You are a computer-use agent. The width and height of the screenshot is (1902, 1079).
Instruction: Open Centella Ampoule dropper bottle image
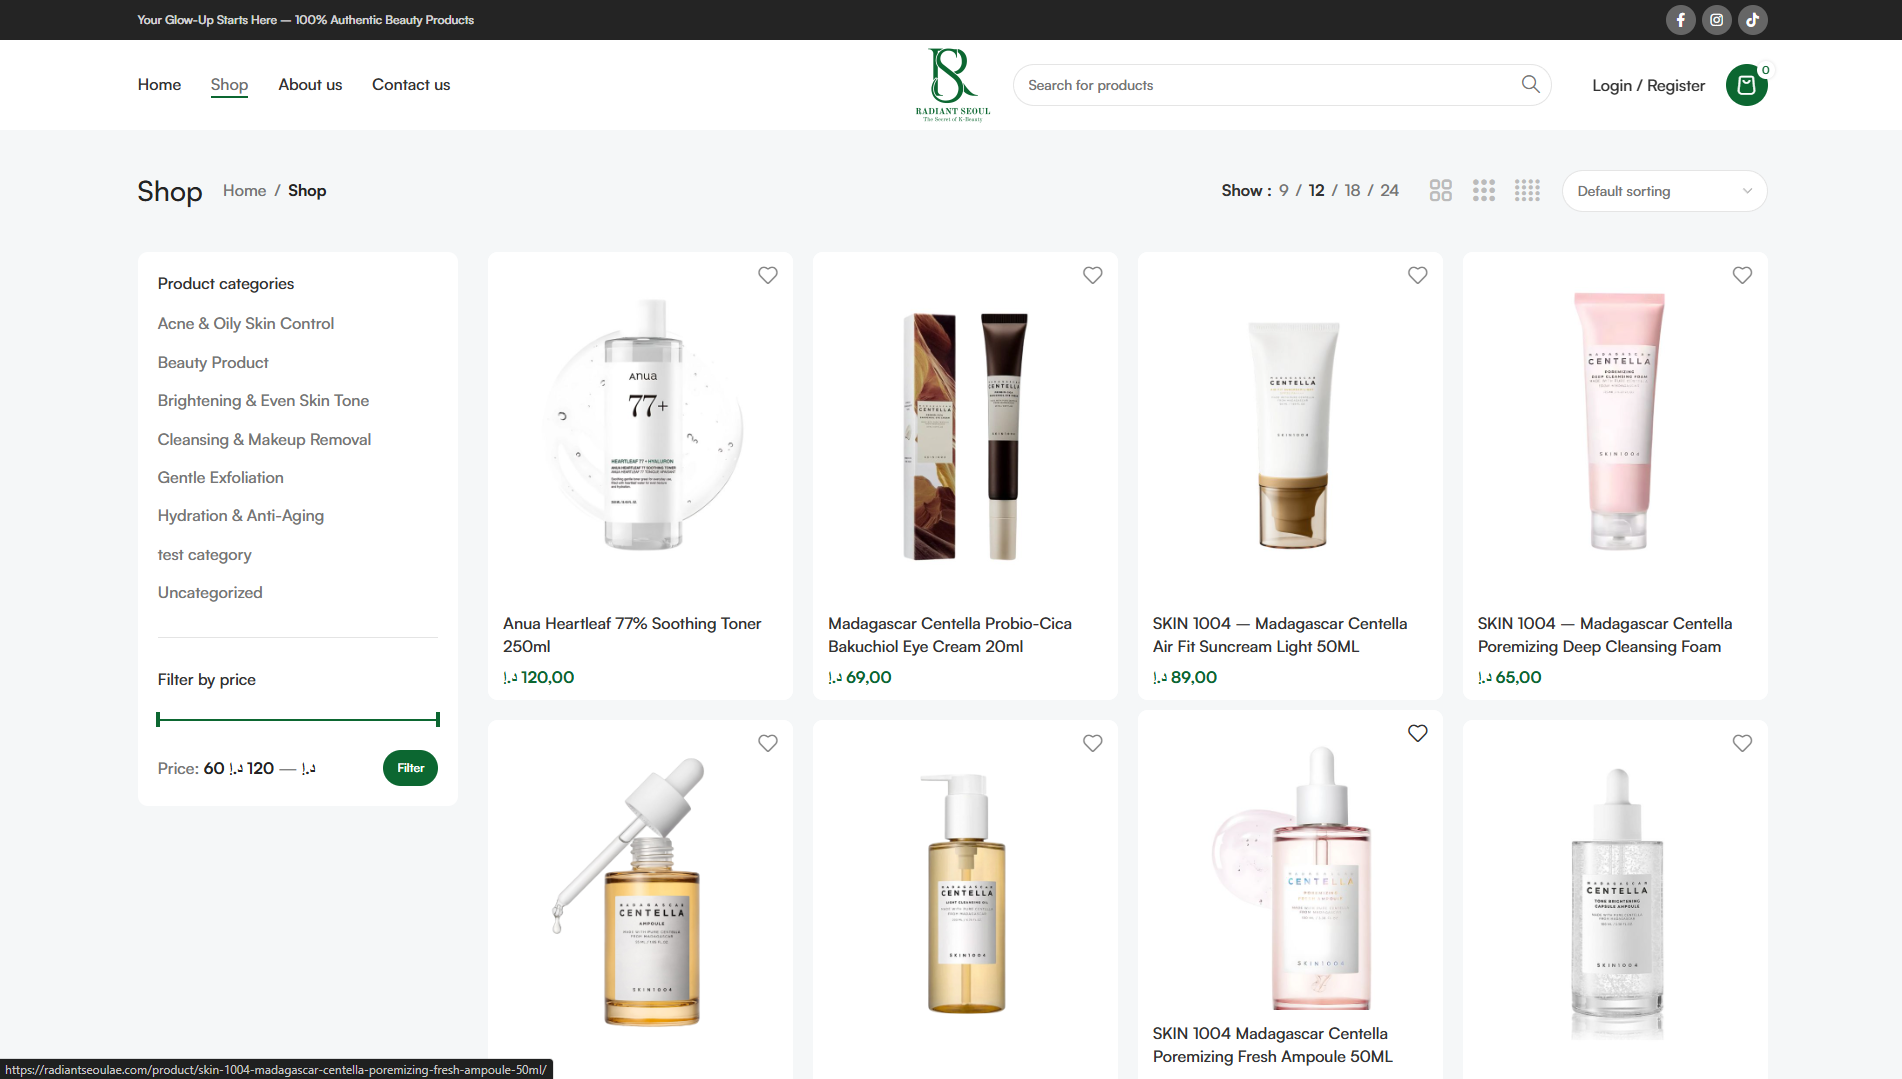[x=640, y=893]
